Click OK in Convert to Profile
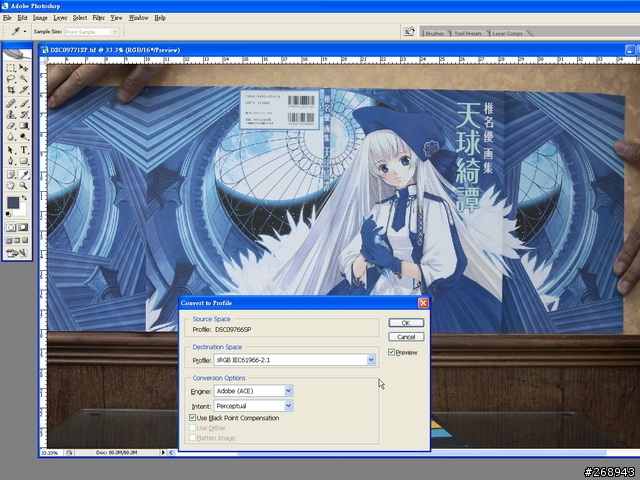Image resolution: width=640 pixels, height=480 pixels. 406,322
